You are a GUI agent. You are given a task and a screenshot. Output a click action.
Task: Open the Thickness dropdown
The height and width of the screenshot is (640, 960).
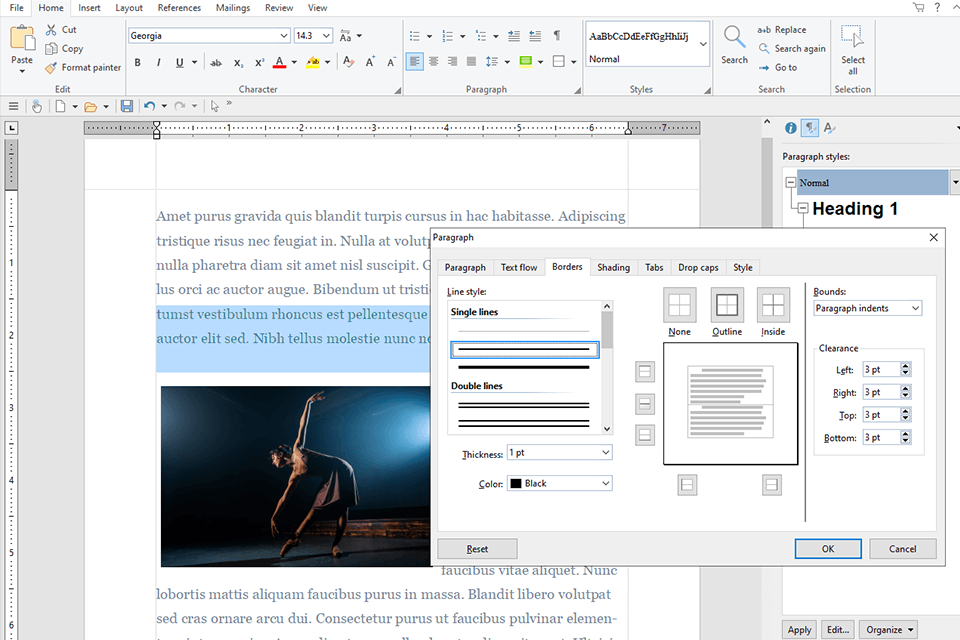tap(559, 452)
